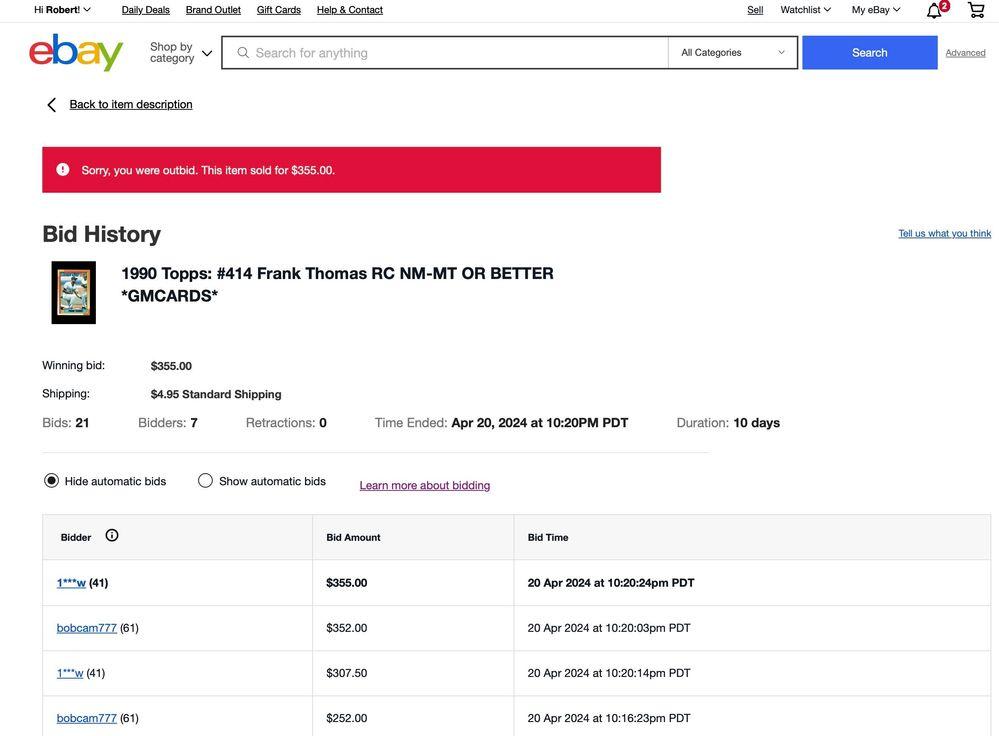
Task: Expand the Shop by category menu
Action: (180, 53)
